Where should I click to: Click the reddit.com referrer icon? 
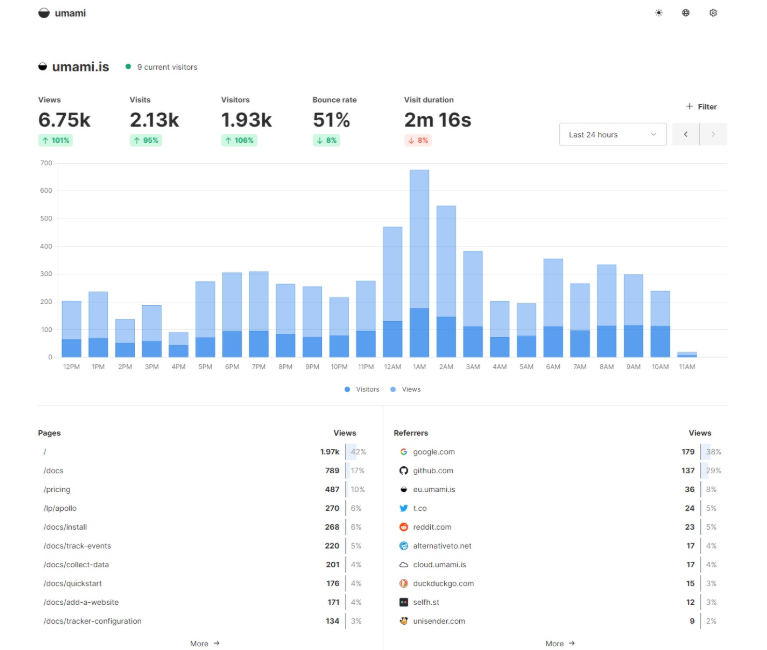click(404, 527)
